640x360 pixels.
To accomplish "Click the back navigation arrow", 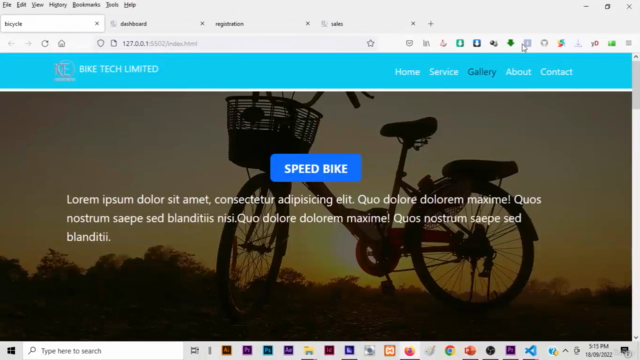I will coord(11,43).
